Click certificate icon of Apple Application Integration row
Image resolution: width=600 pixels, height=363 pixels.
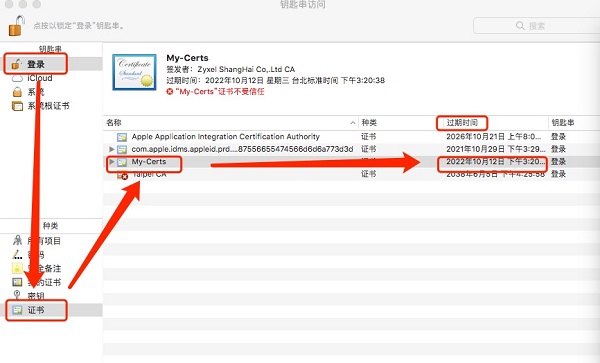coord(122,137)
